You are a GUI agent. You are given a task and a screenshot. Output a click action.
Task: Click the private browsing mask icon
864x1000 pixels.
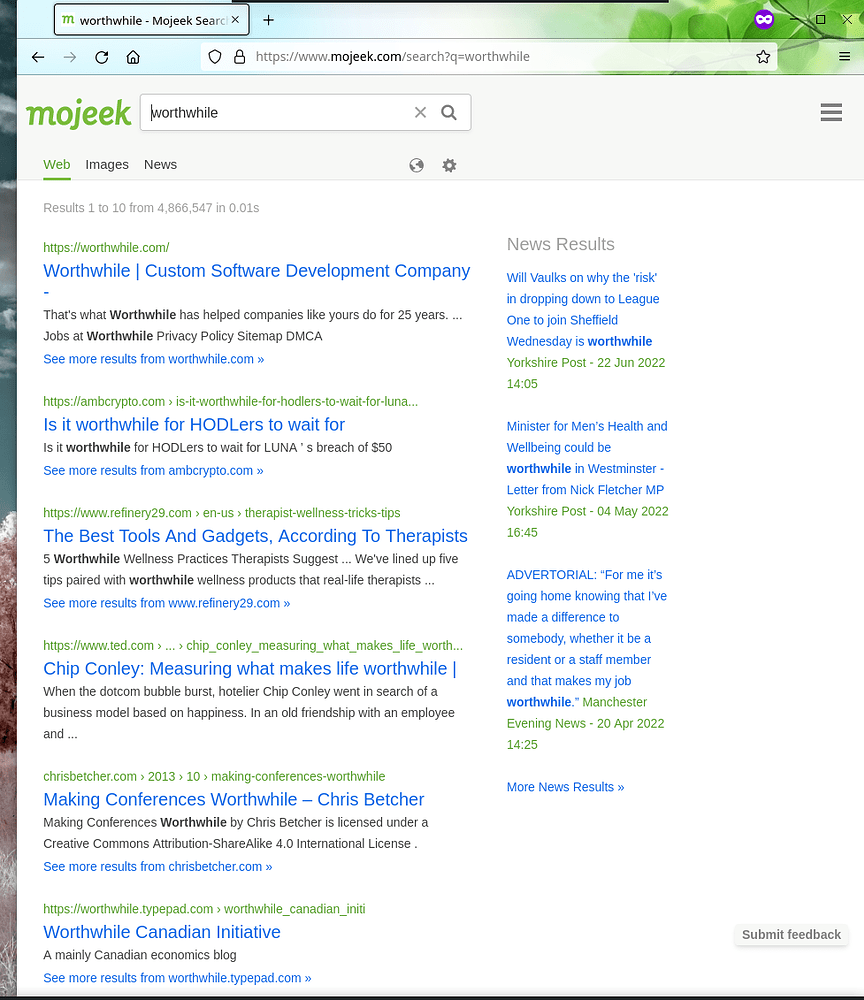click(764, 20)
